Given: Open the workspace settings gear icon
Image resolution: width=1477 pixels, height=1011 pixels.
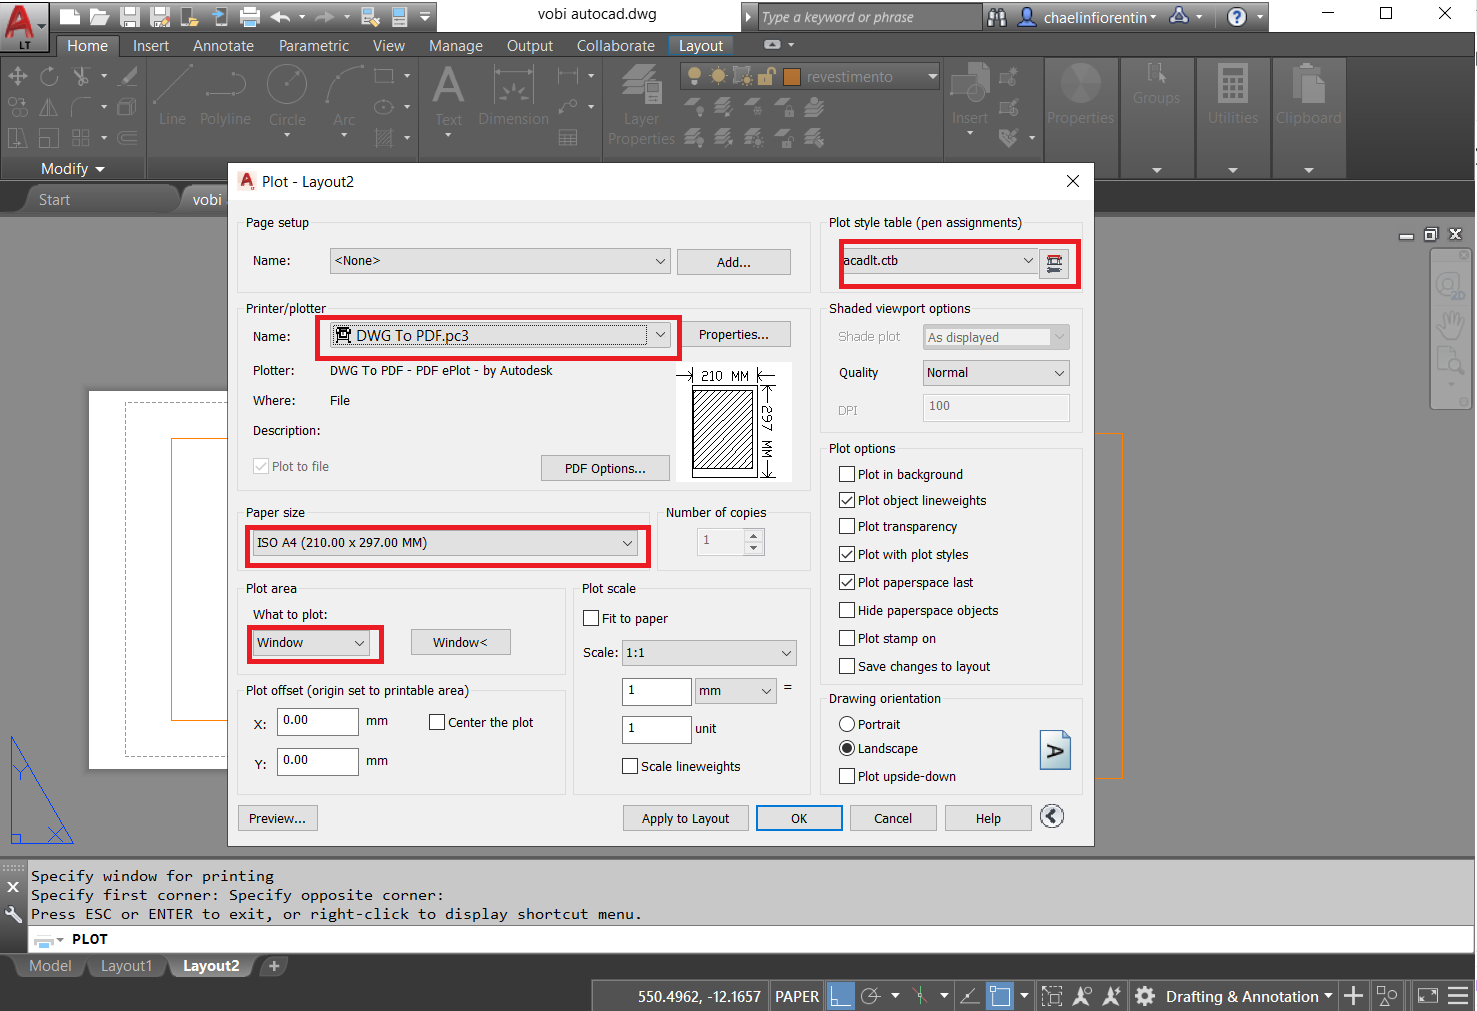Looking at the screenshot, I should 1146,996.
